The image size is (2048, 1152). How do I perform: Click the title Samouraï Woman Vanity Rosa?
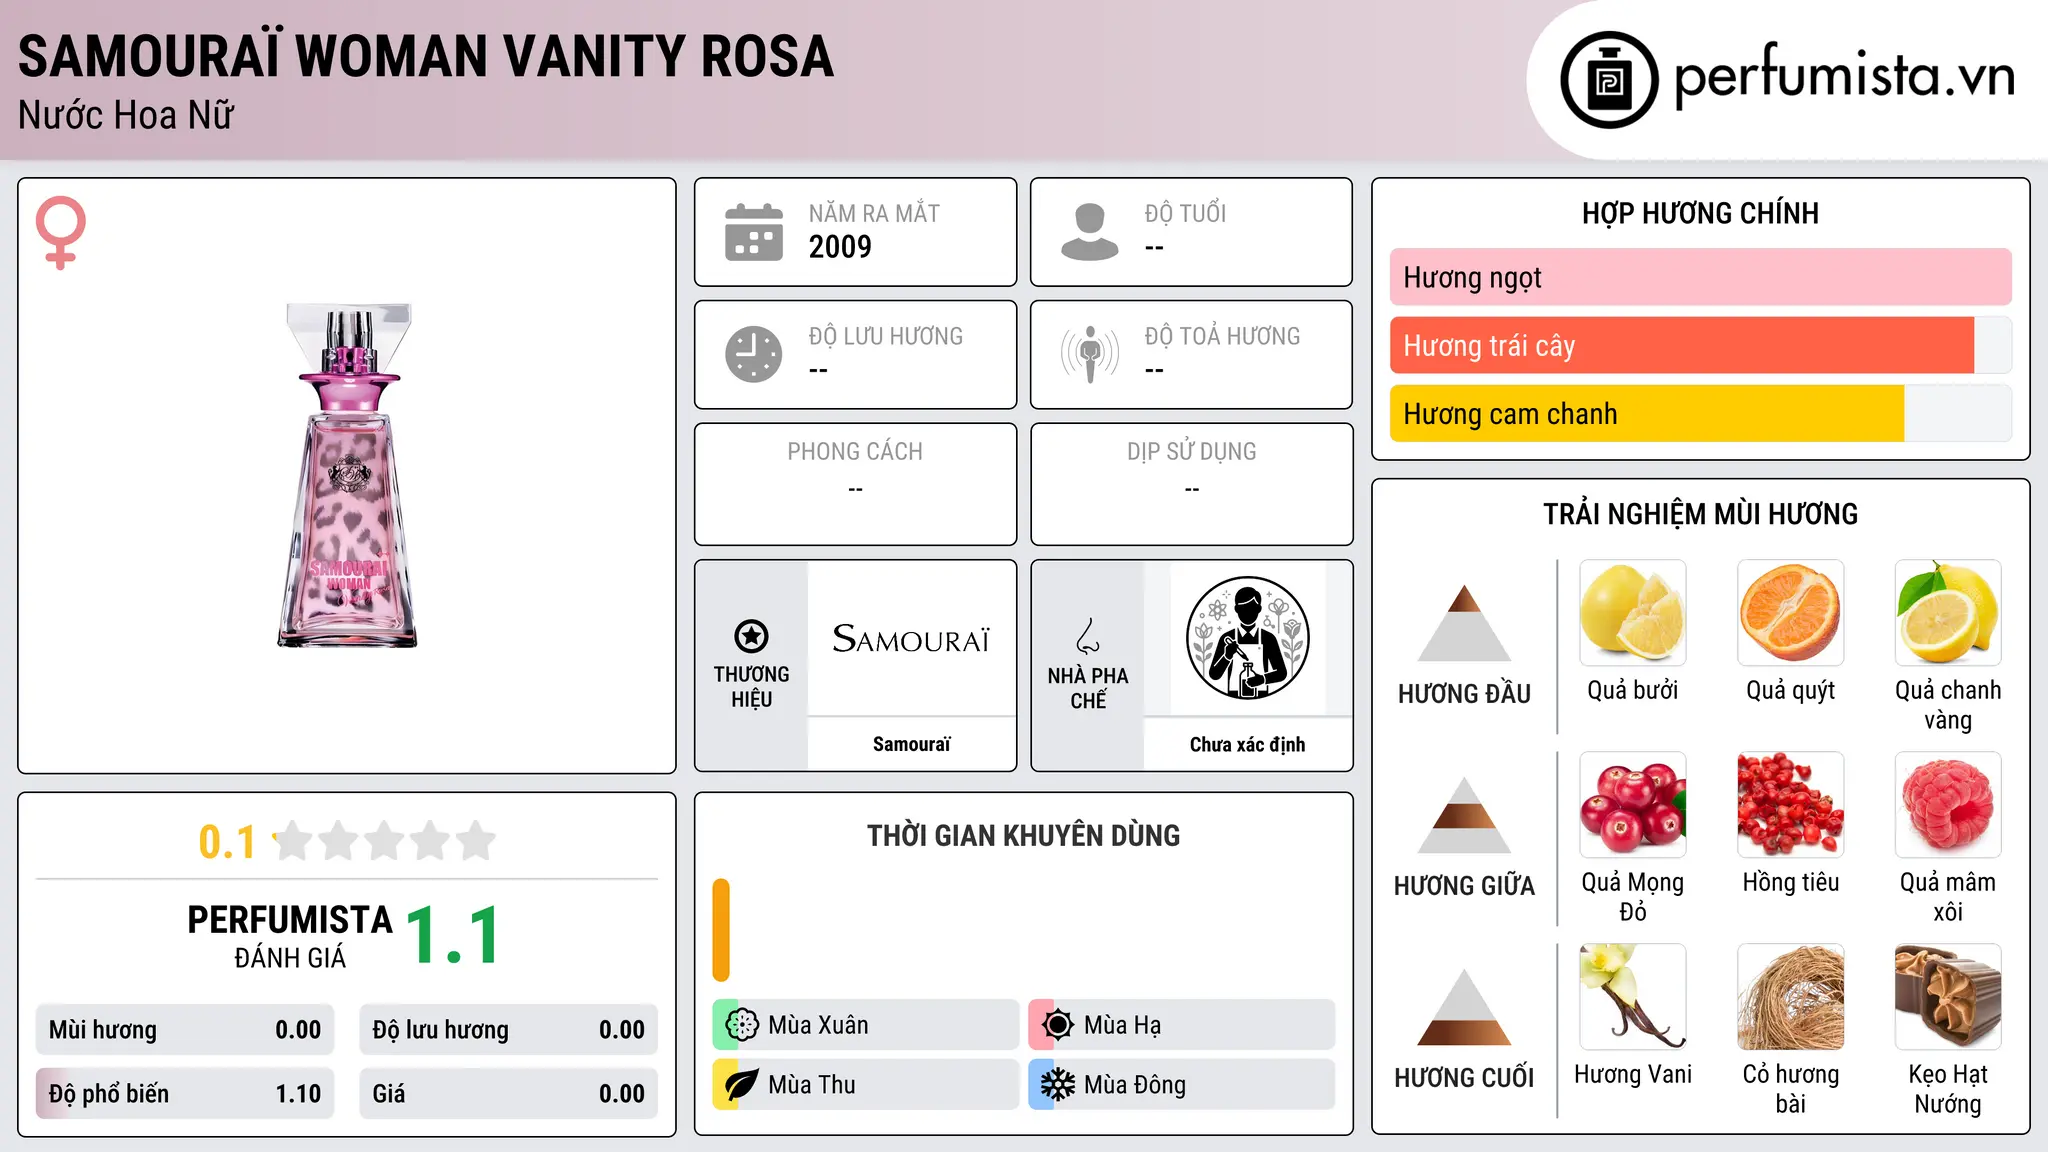click(426, 56)
